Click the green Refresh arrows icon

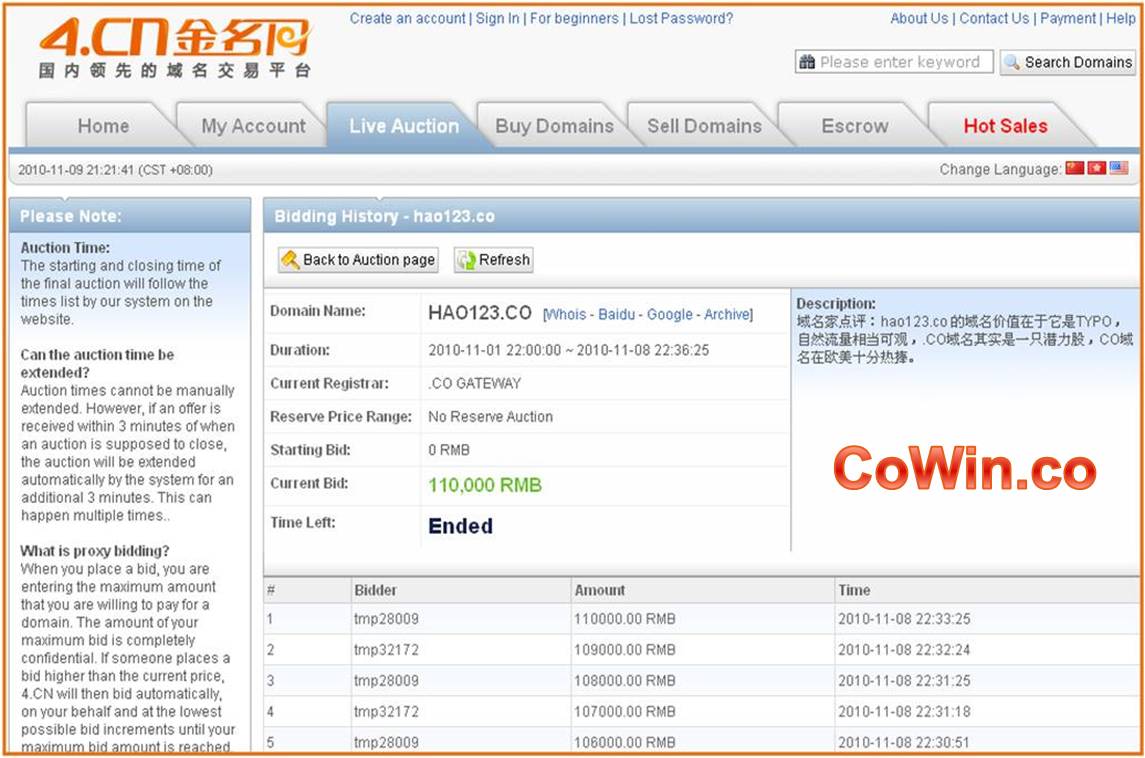tap(466, 260)
